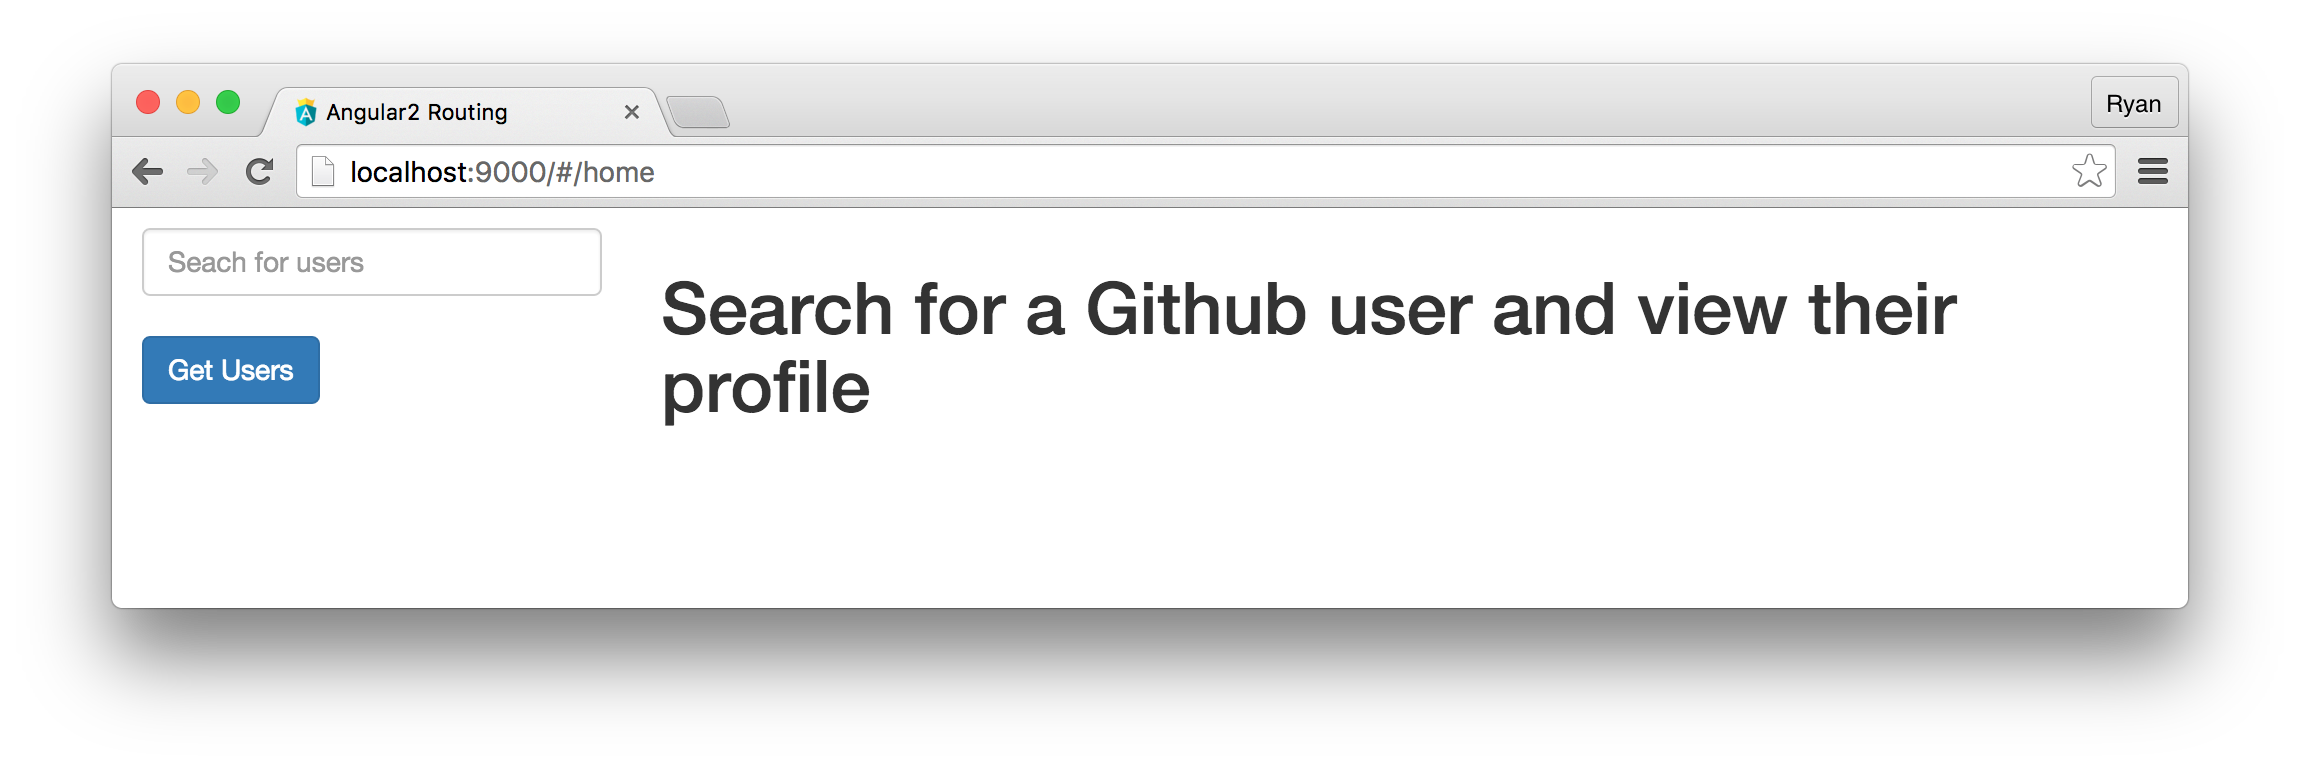Reload the localhost page

[x=259, y=172]
